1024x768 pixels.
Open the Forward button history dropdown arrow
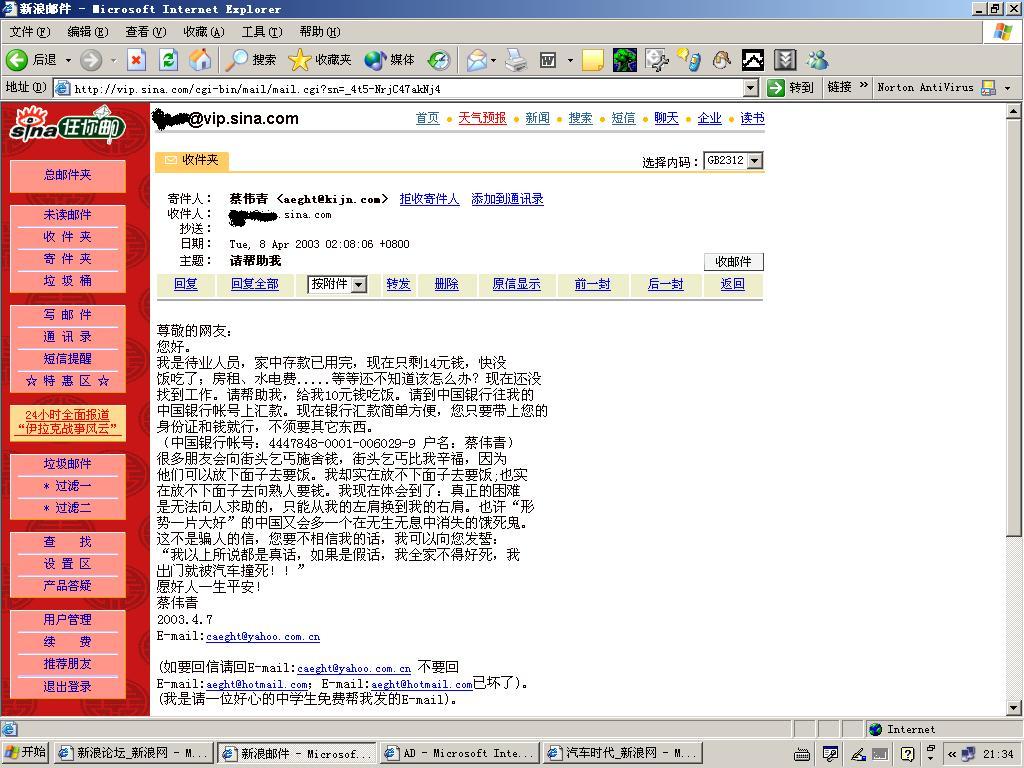(113, 60)
